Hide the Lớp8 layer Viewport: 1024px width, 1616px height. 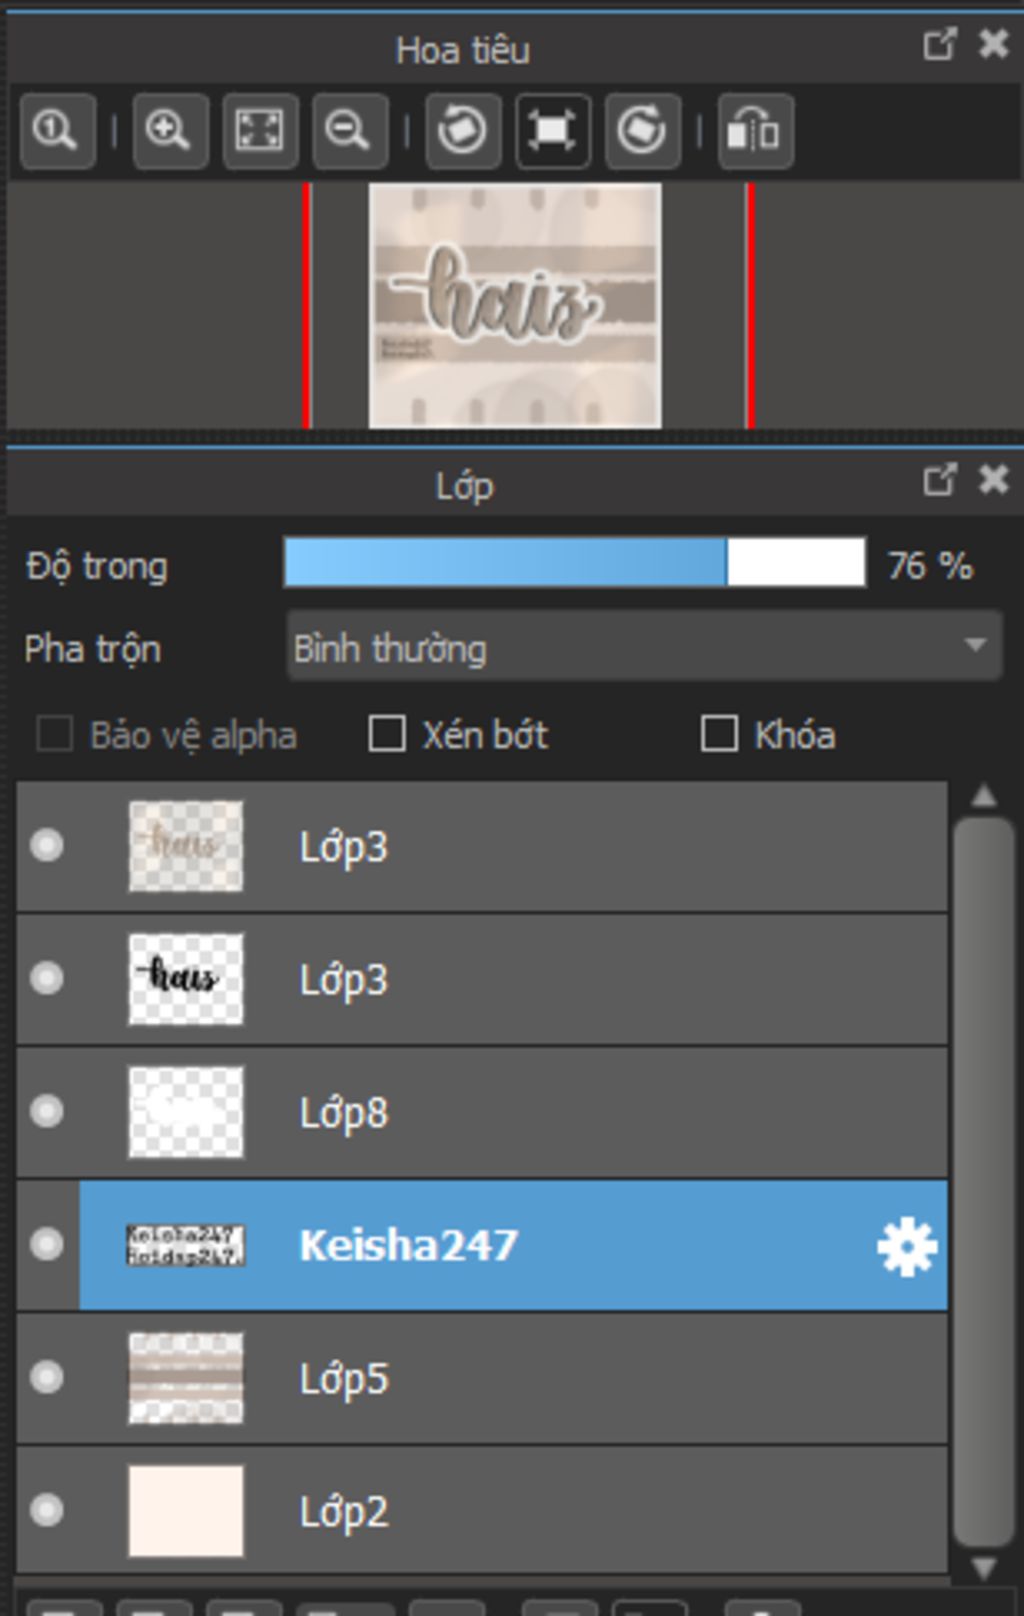pyautogui.click(x=47, y=1111)
